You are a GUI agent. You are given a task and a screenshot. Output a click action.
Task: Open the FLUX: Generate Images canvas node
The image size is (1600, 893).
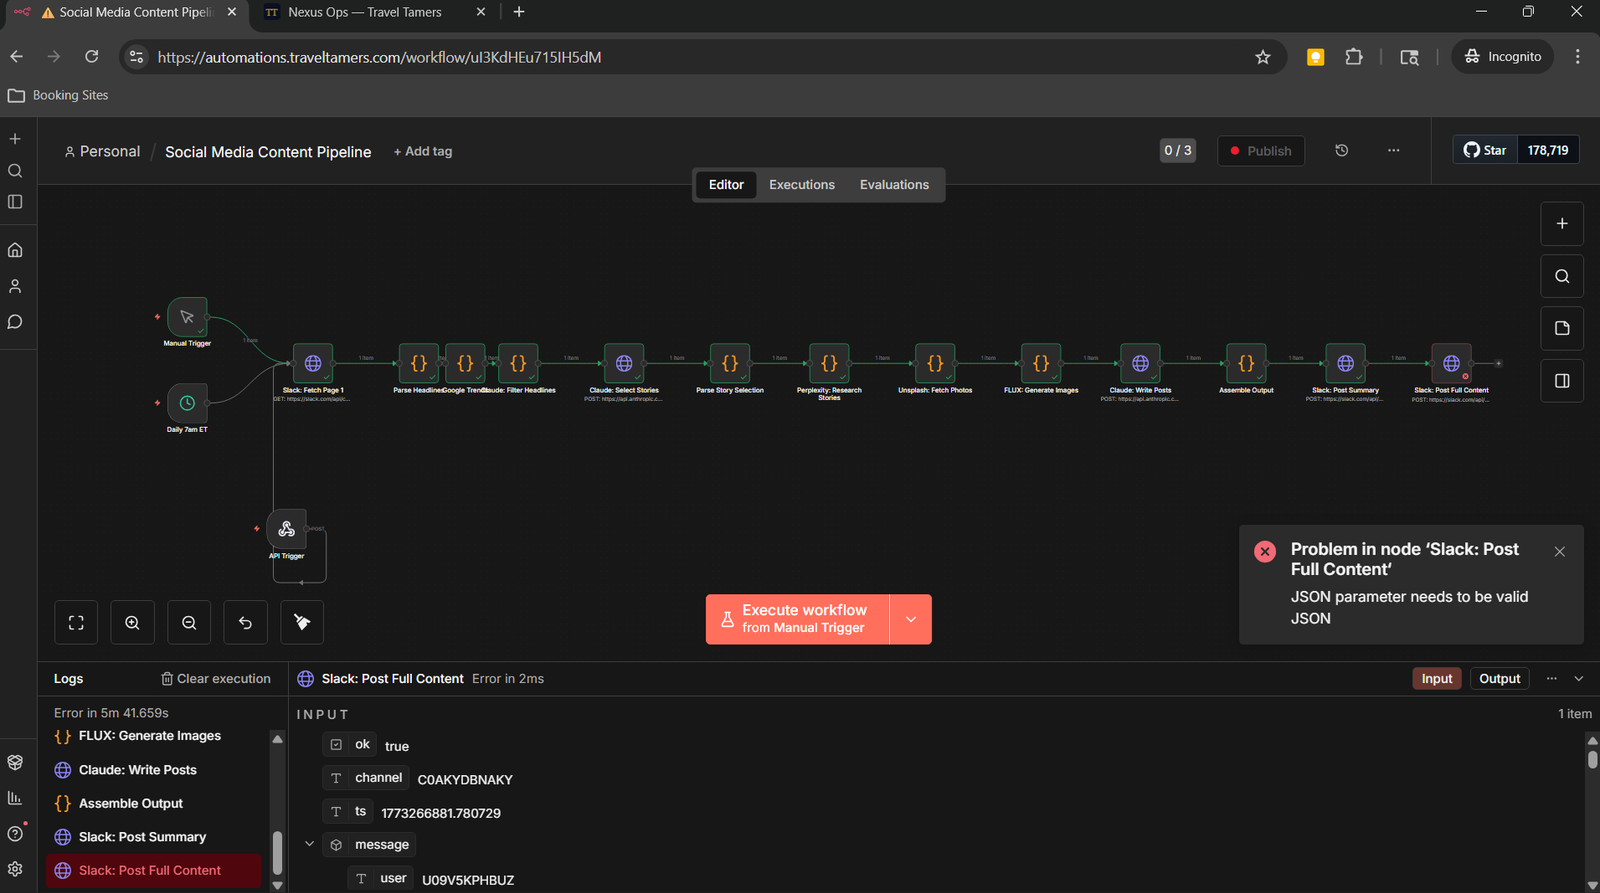pyautogui.click(x=1041, y=364)
